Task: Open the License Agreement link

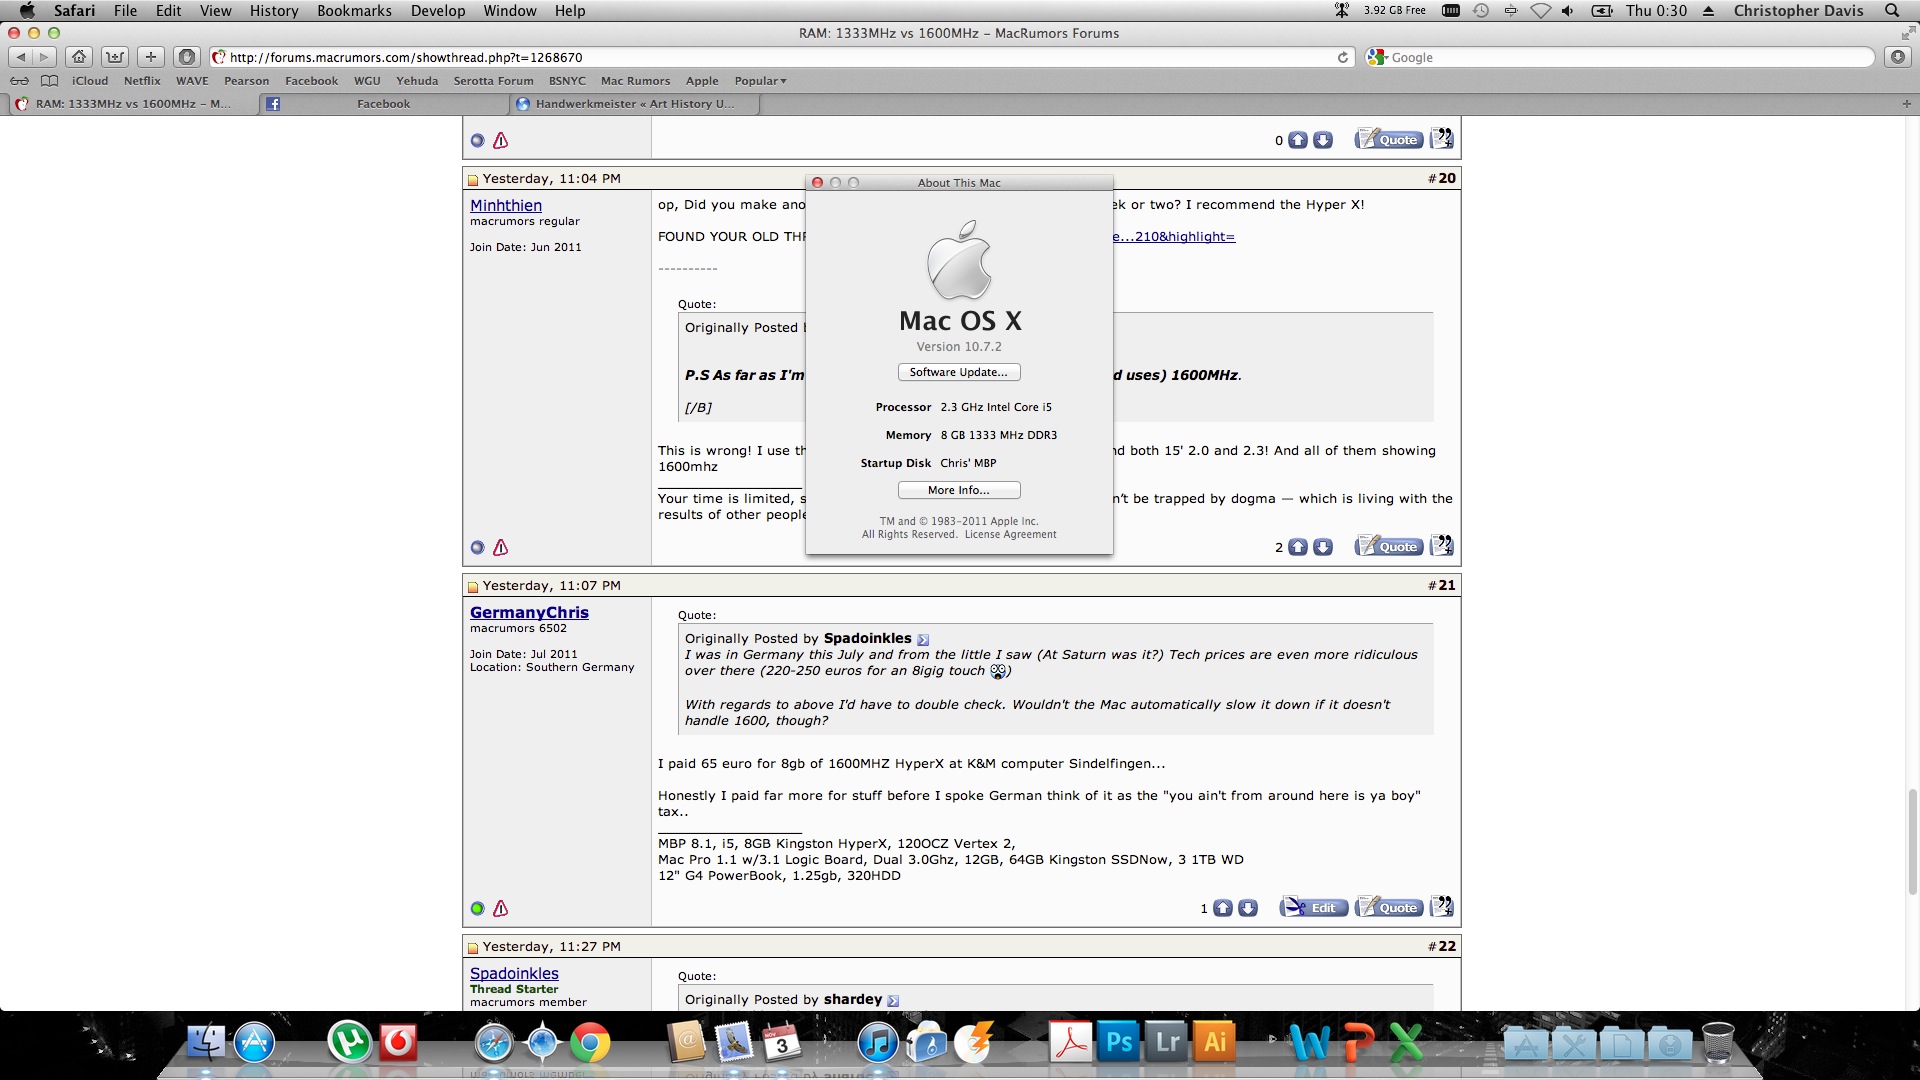Action: tap(1010, 535)
